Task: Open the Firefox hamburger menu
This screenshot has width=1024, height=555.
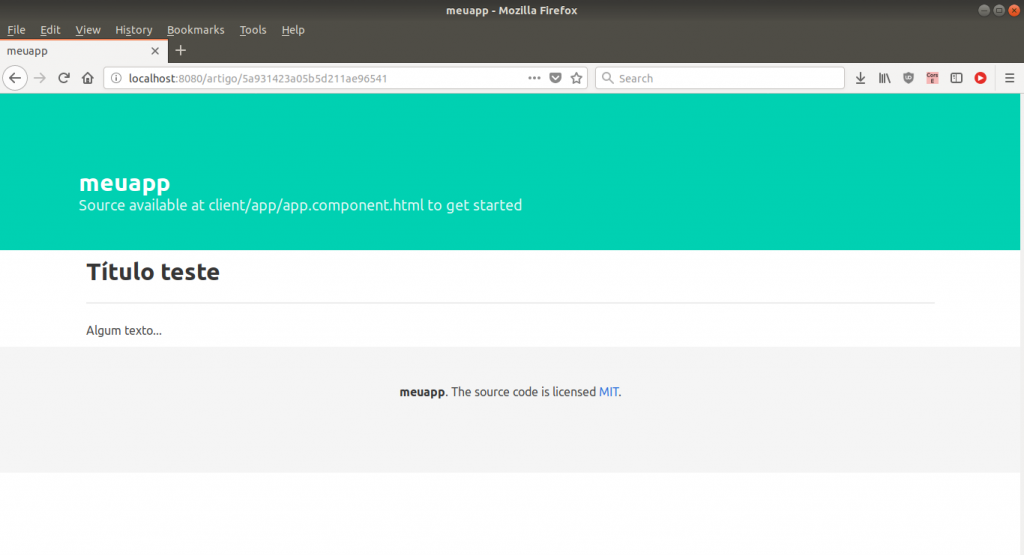Action: point(1009,78)
